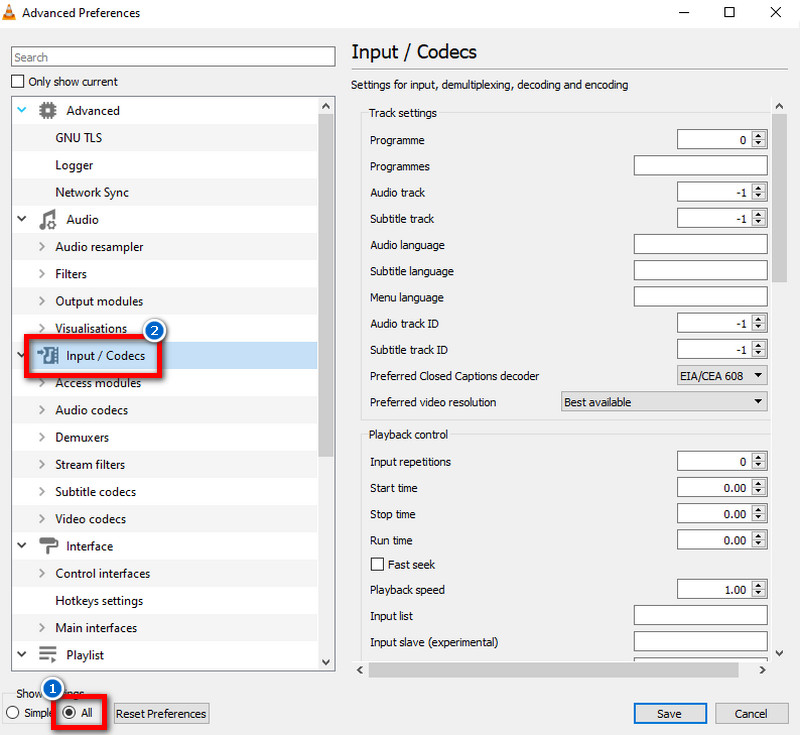Collapse the Audio tree section

coord(22,219)
